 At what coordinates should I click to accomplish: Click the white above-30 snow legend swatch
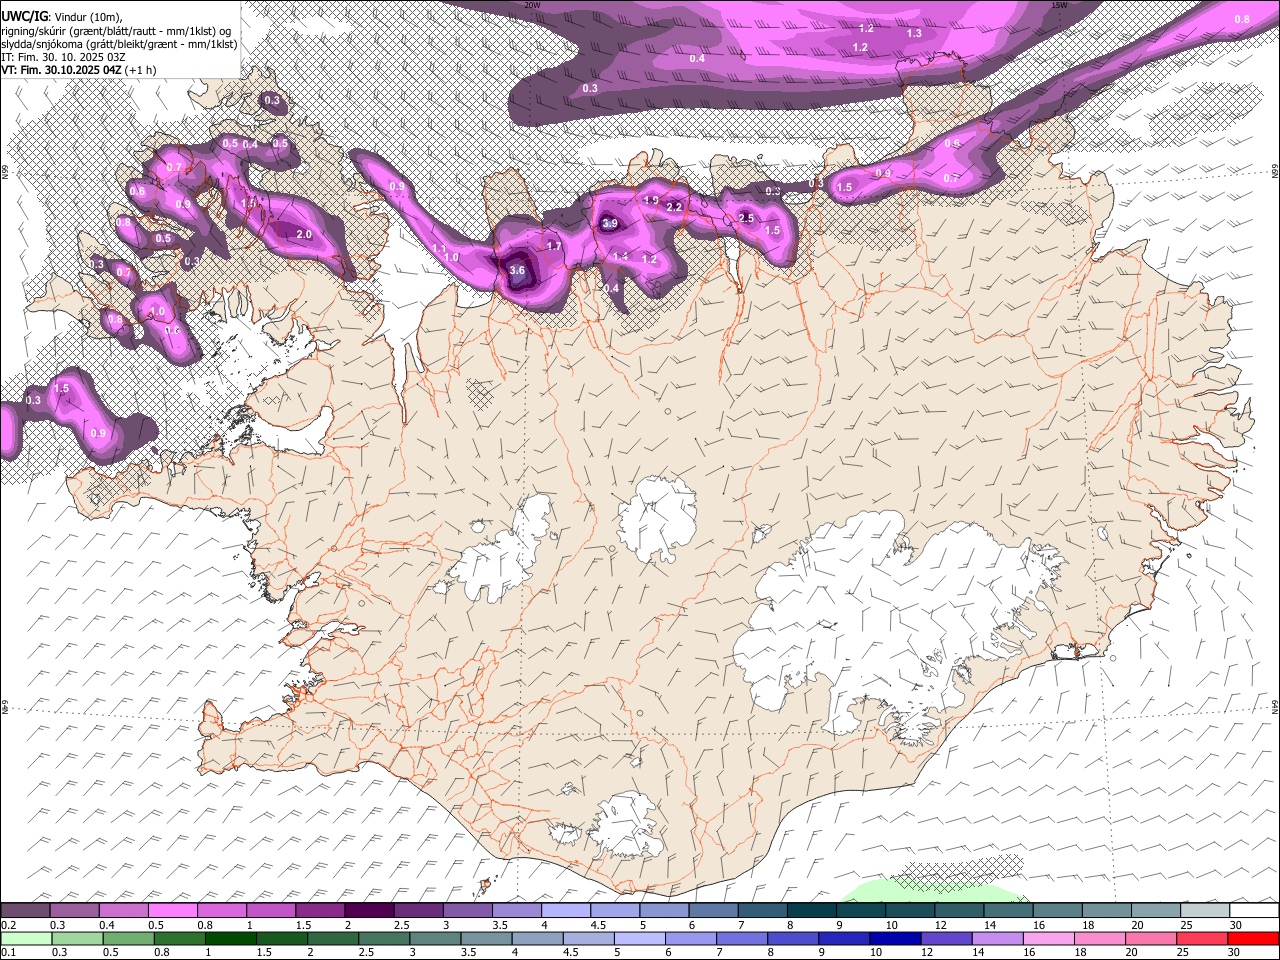(1253, 911)
